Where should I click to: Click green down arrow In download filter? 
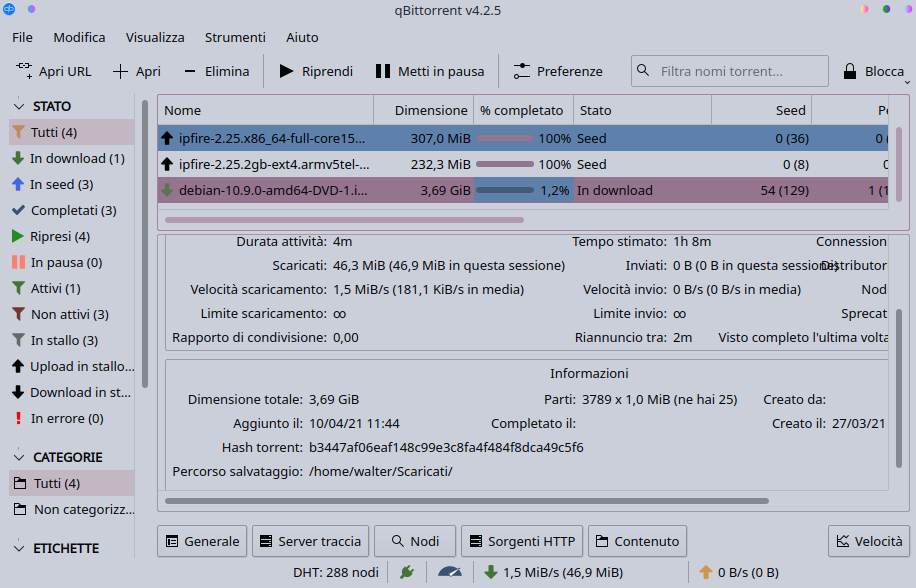click(x=18, y=158)
